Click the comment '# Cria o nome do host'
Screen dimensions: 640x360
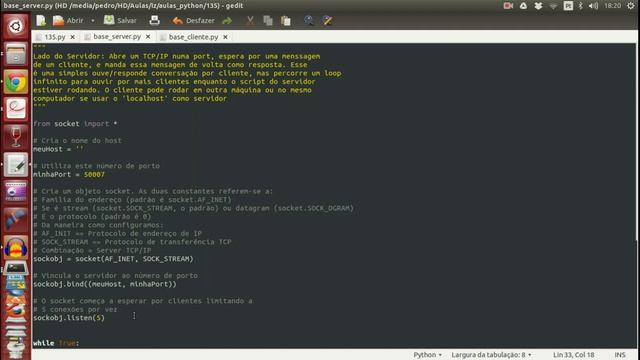point(77,140)
